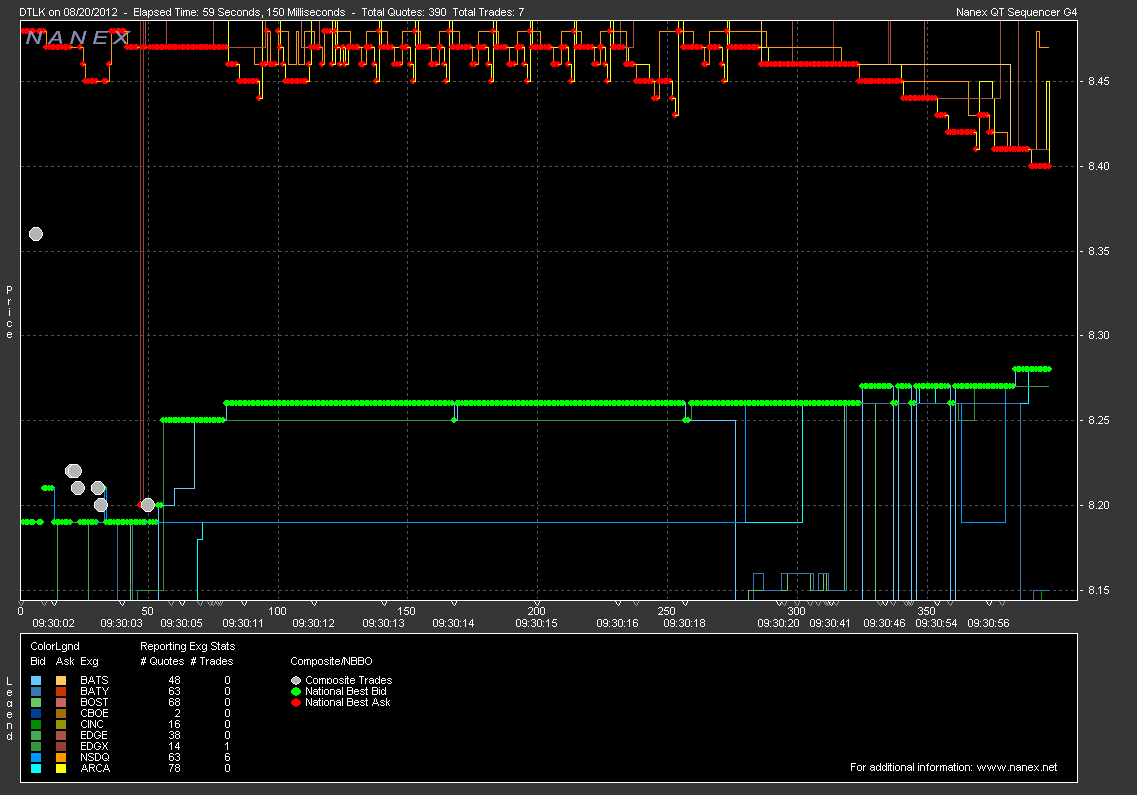
Task: Select the CINC exchange label in legend
Action: pos(92,724)
